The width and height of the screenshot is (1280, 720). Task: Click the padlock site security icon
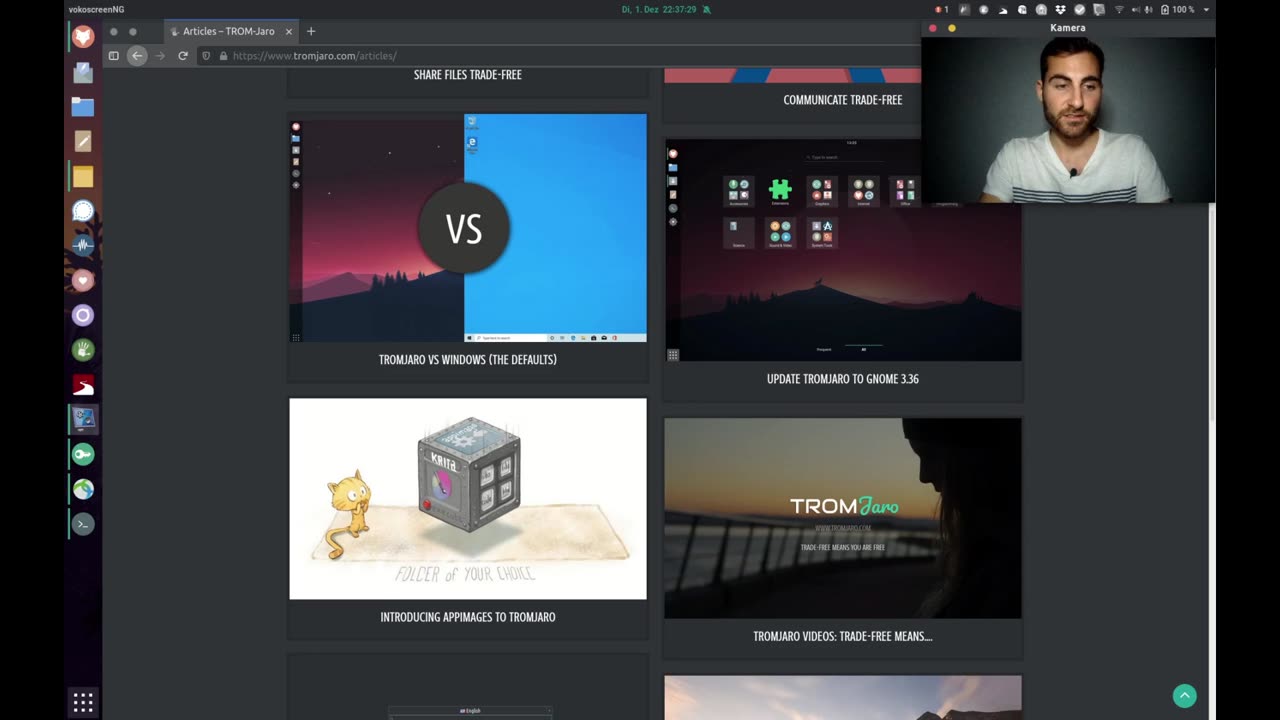(x=223, y=56)
